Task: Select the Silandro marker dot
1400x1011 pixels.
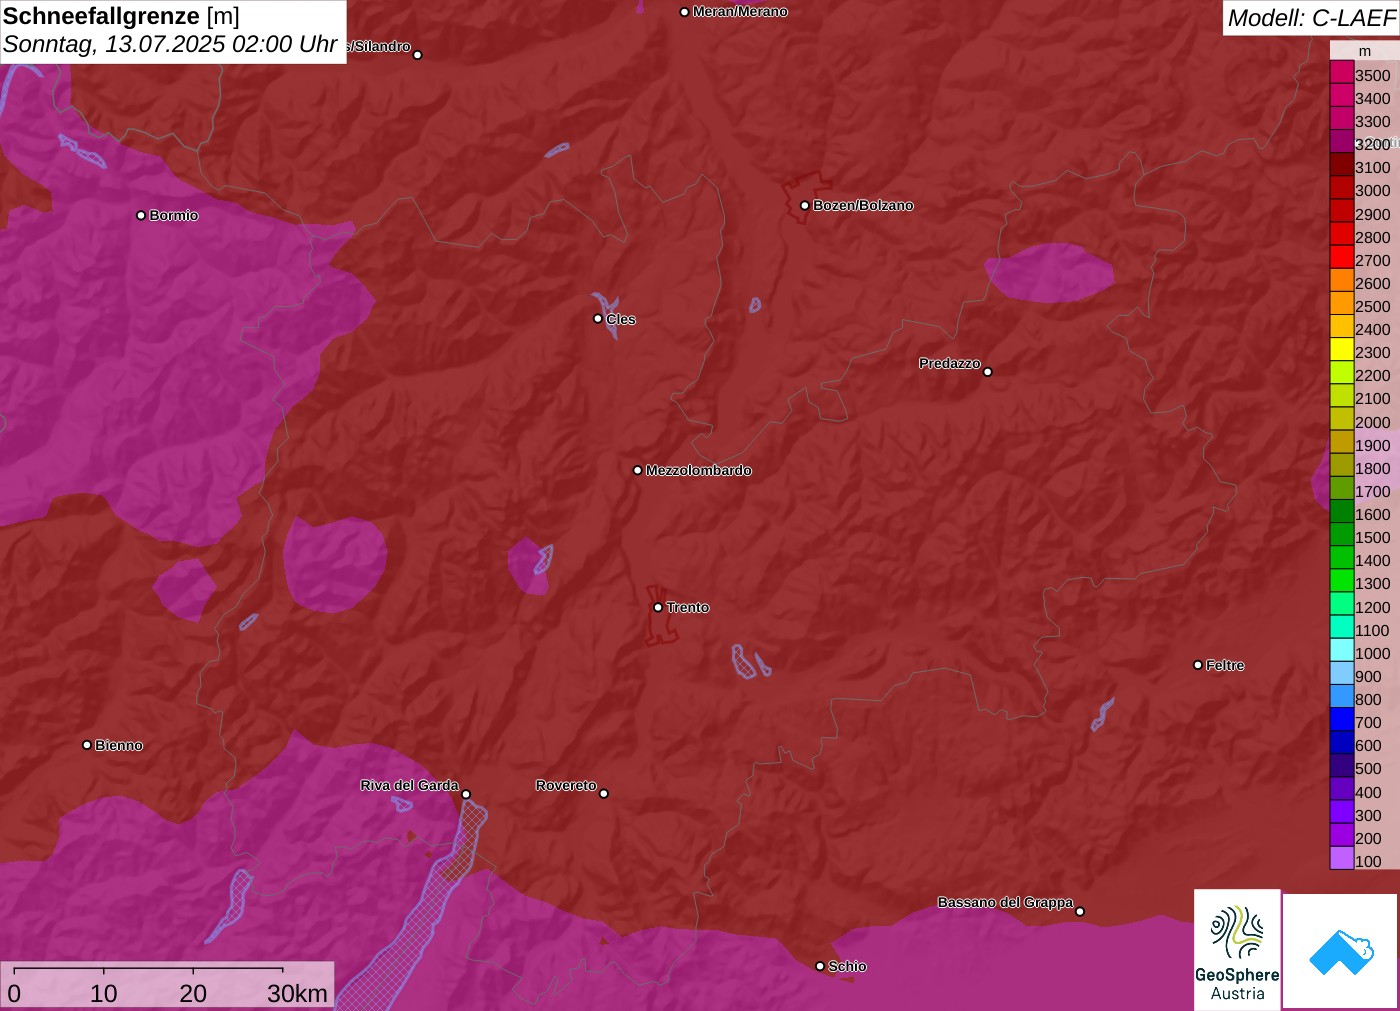Action: click(x=418, y=55)
